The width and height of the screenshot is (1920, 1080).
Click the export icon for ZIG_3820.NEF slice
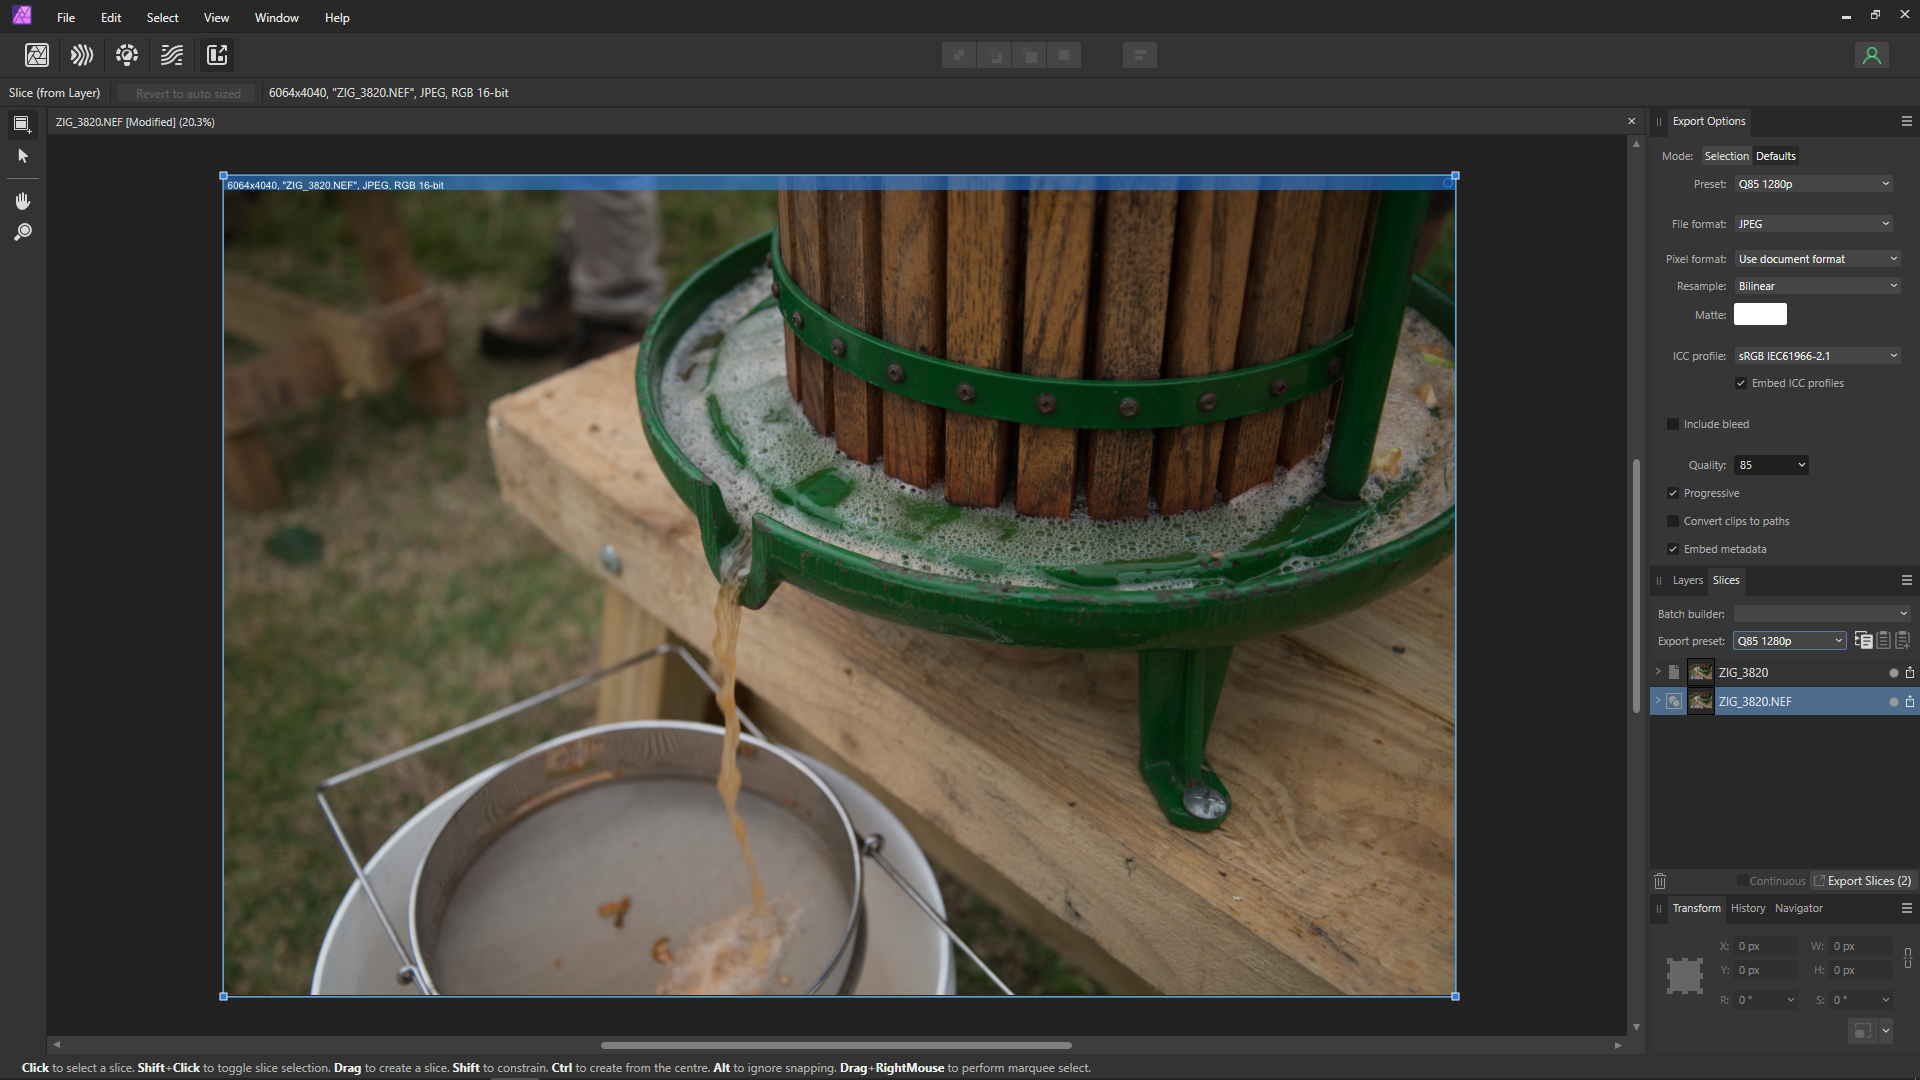[x=1909, y=702]
